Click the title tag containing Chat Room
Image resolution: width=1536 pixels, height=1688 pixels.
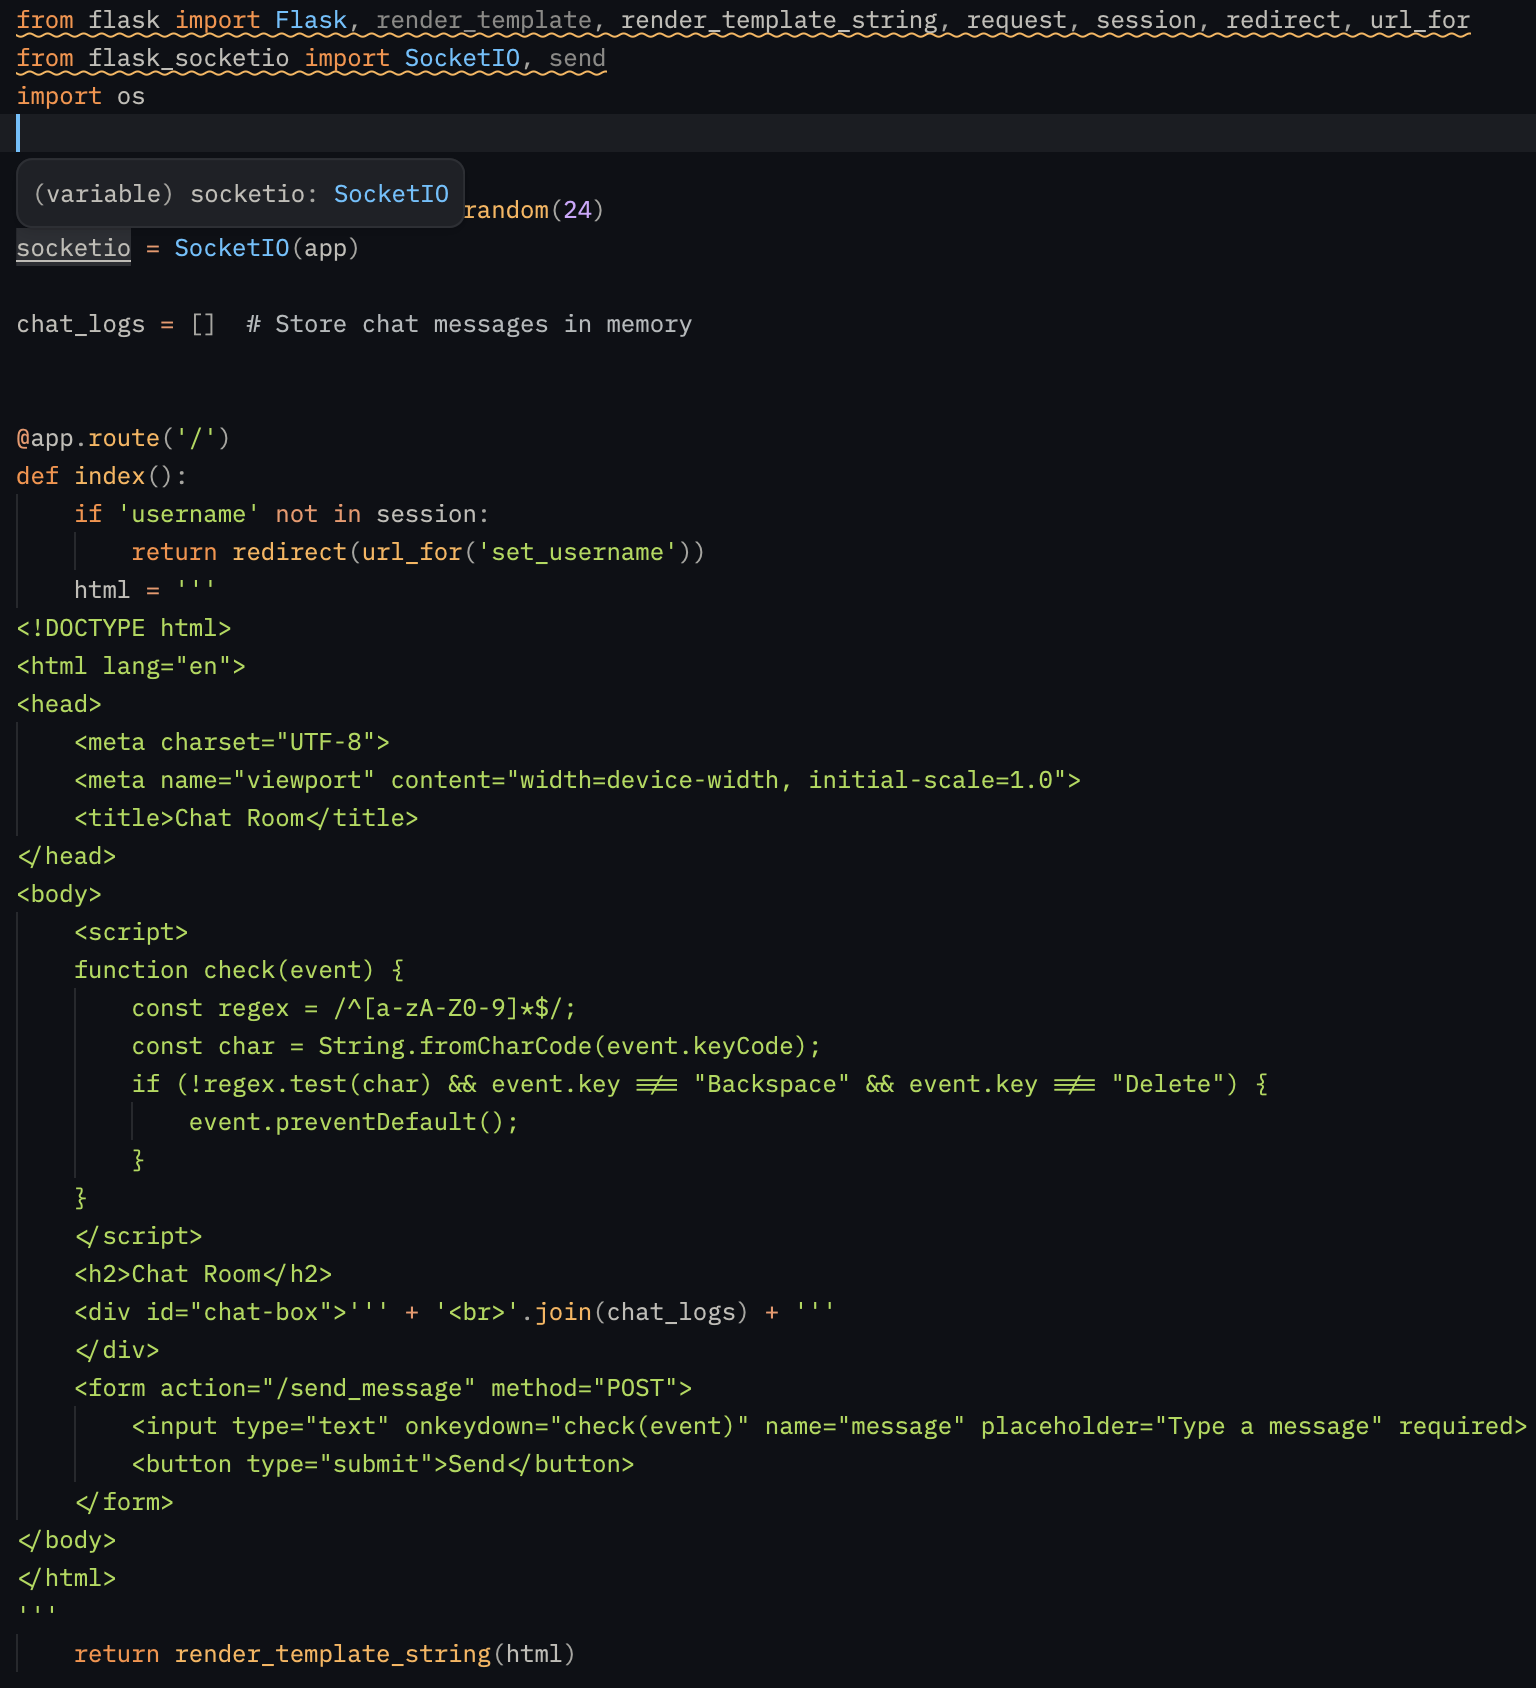[x=246, y=819]
